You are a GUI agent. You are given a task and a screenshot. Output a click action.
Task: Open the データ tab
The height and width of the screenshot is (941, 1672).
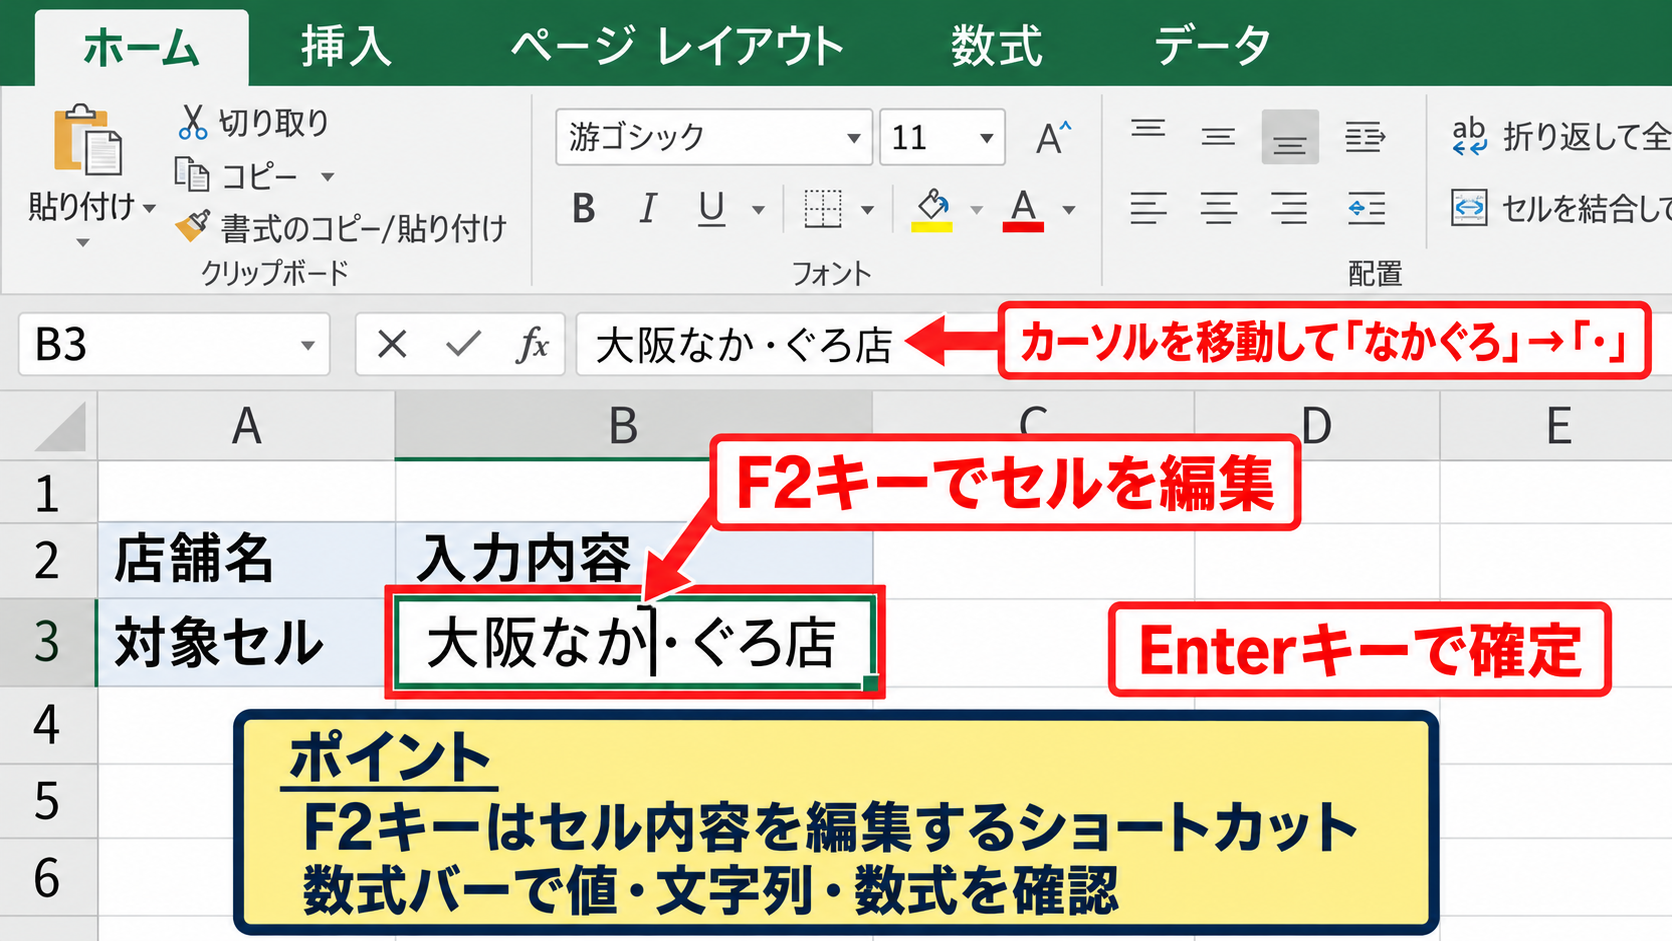coord(1212,46)
